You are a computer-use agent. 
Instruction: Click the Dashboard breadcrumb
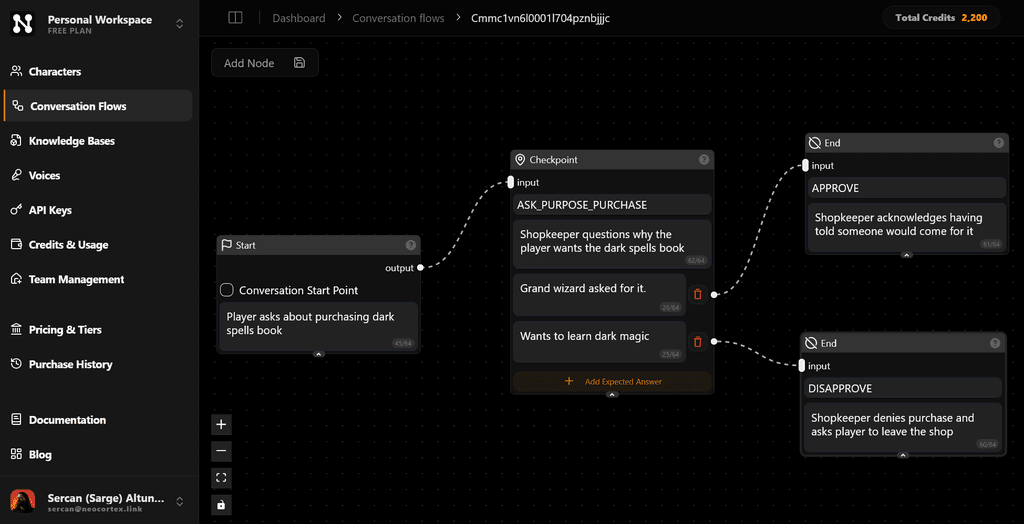[x=298, y=18]
